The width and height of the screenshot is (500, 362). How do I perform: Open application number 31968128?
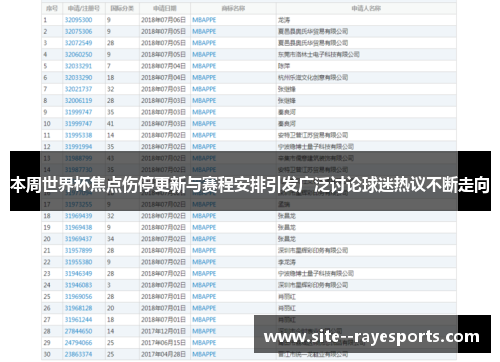tap(78, 308)
